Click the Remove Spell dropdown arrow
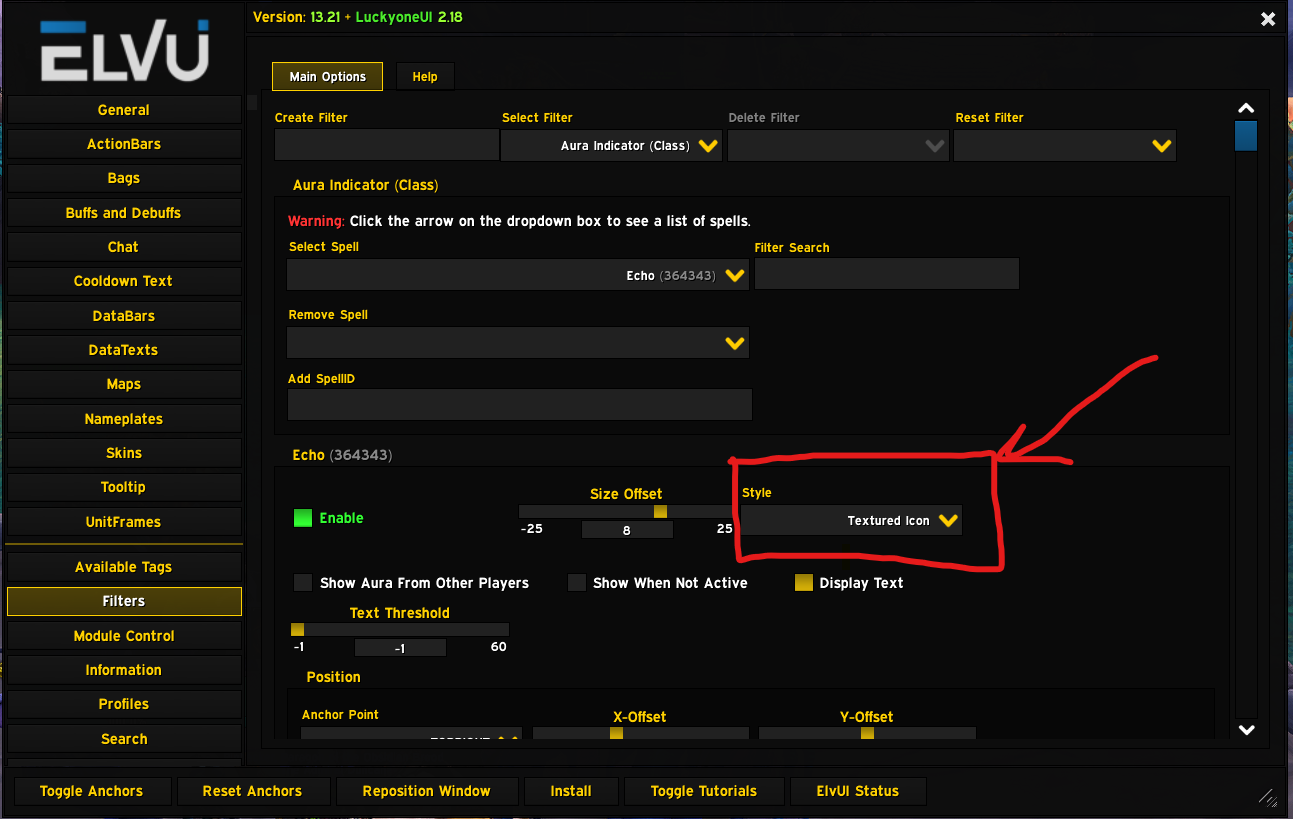This screenshot has width=1293, height=819. click(x=735, y=343)
